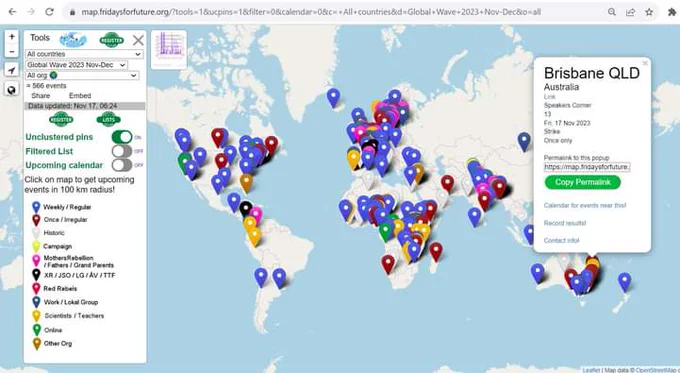Click the blue pin on Iceland
The height and width of the screenshot is (373, 680).
click(x=333, y=98)
